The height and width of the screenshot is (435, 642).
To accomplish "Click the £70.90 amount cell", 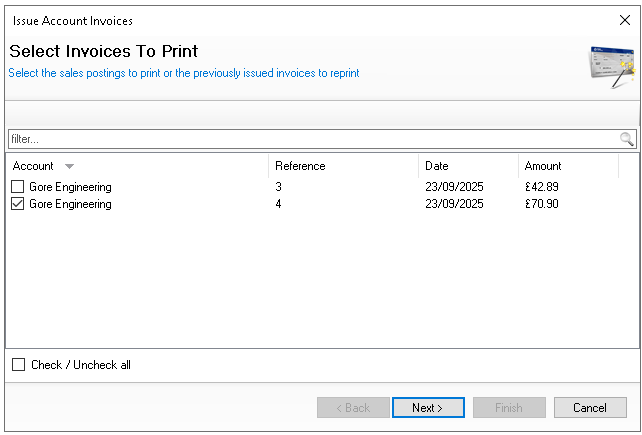I will coord(543,204).
